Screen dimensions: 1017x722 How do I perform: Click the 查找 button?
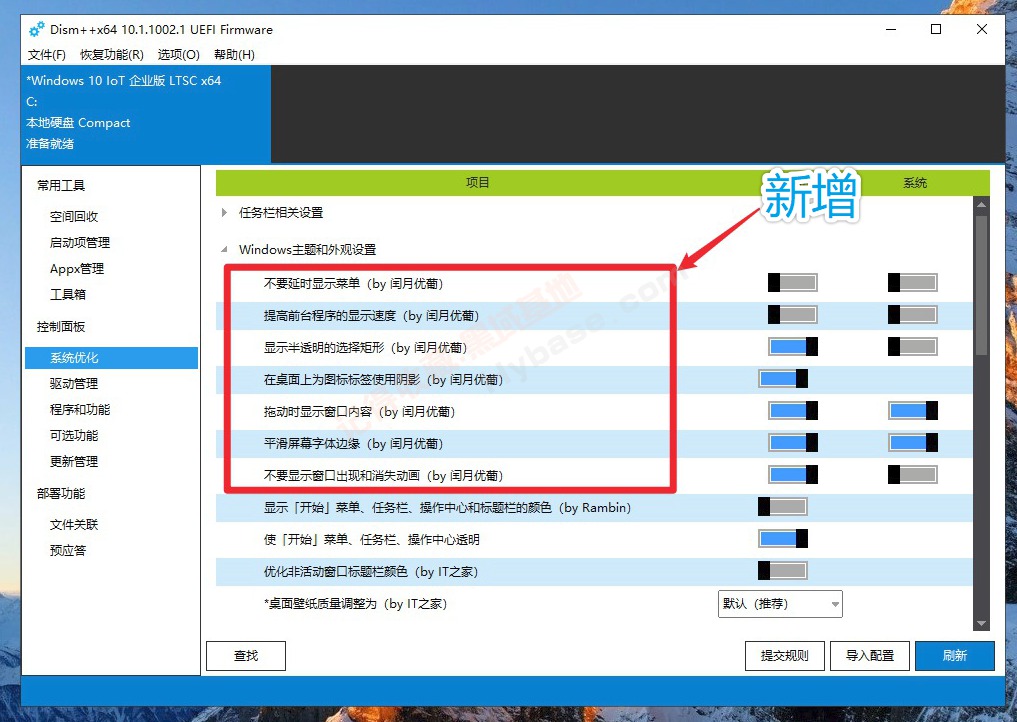[x=246, y=656]
